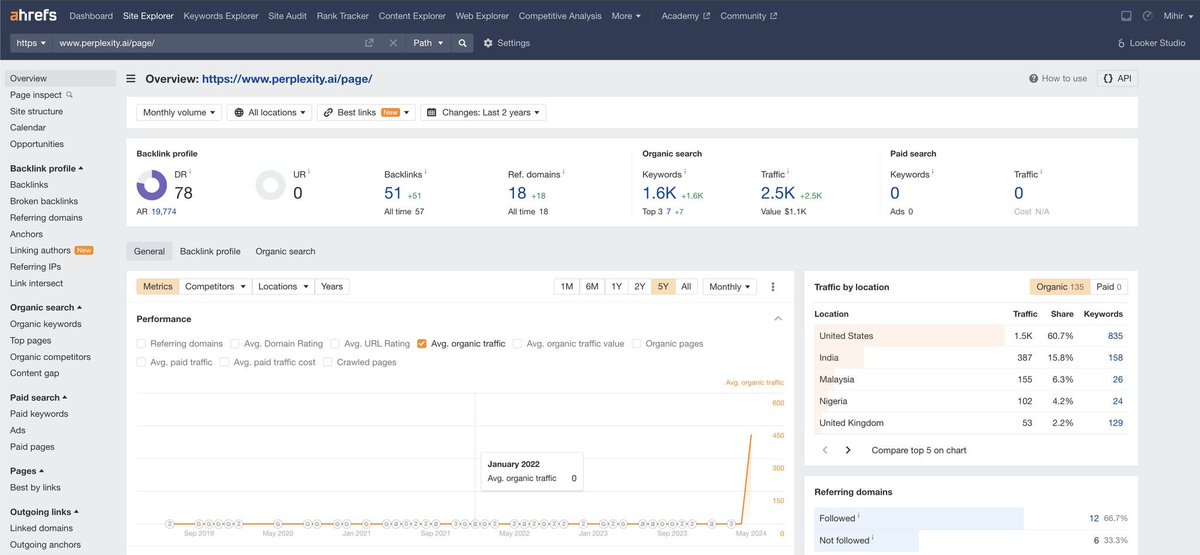
Task: Uncheck Avg. organic traffic checkbox
Action: click(422, 343)
